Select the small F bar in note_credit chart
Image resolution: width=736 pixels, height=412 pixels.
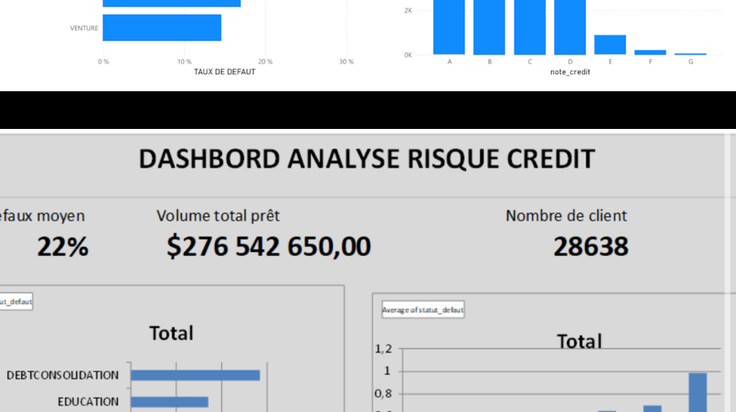pyautogui.click(x=650, y=53)
